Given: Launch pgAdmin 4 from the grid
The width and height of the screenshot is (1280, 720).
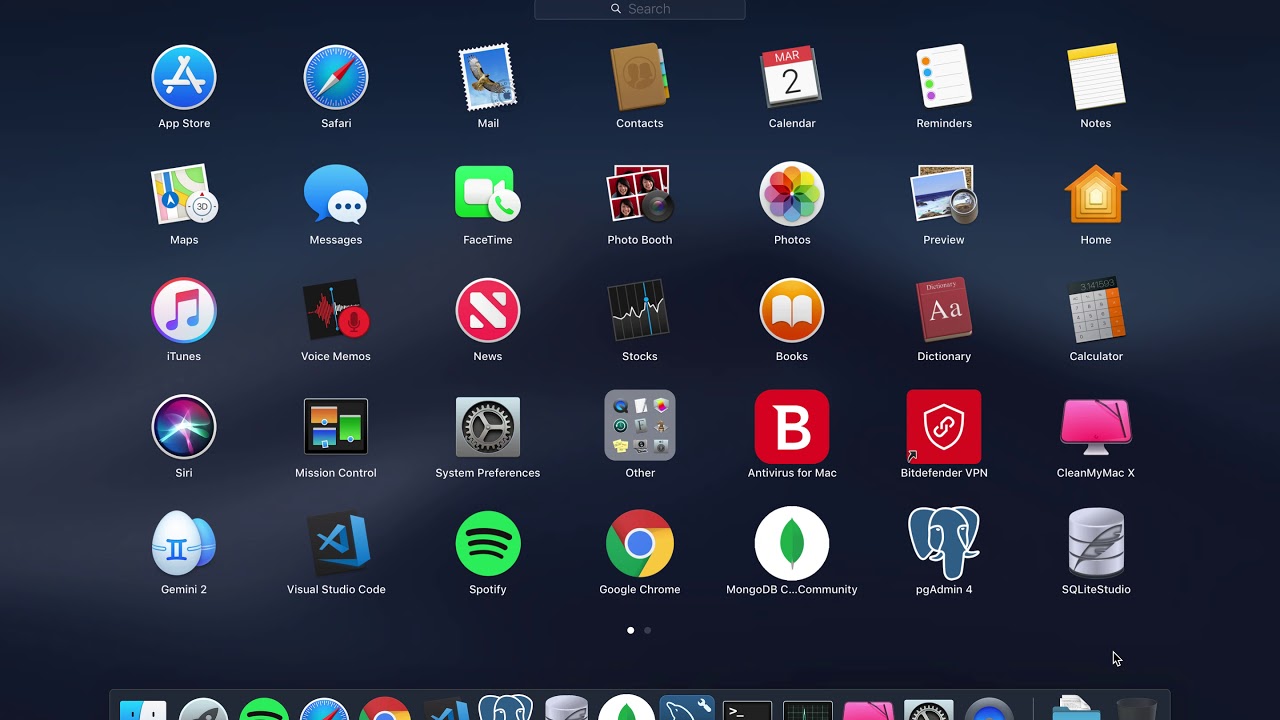Looking at the screenshot, I should [944, 543].
